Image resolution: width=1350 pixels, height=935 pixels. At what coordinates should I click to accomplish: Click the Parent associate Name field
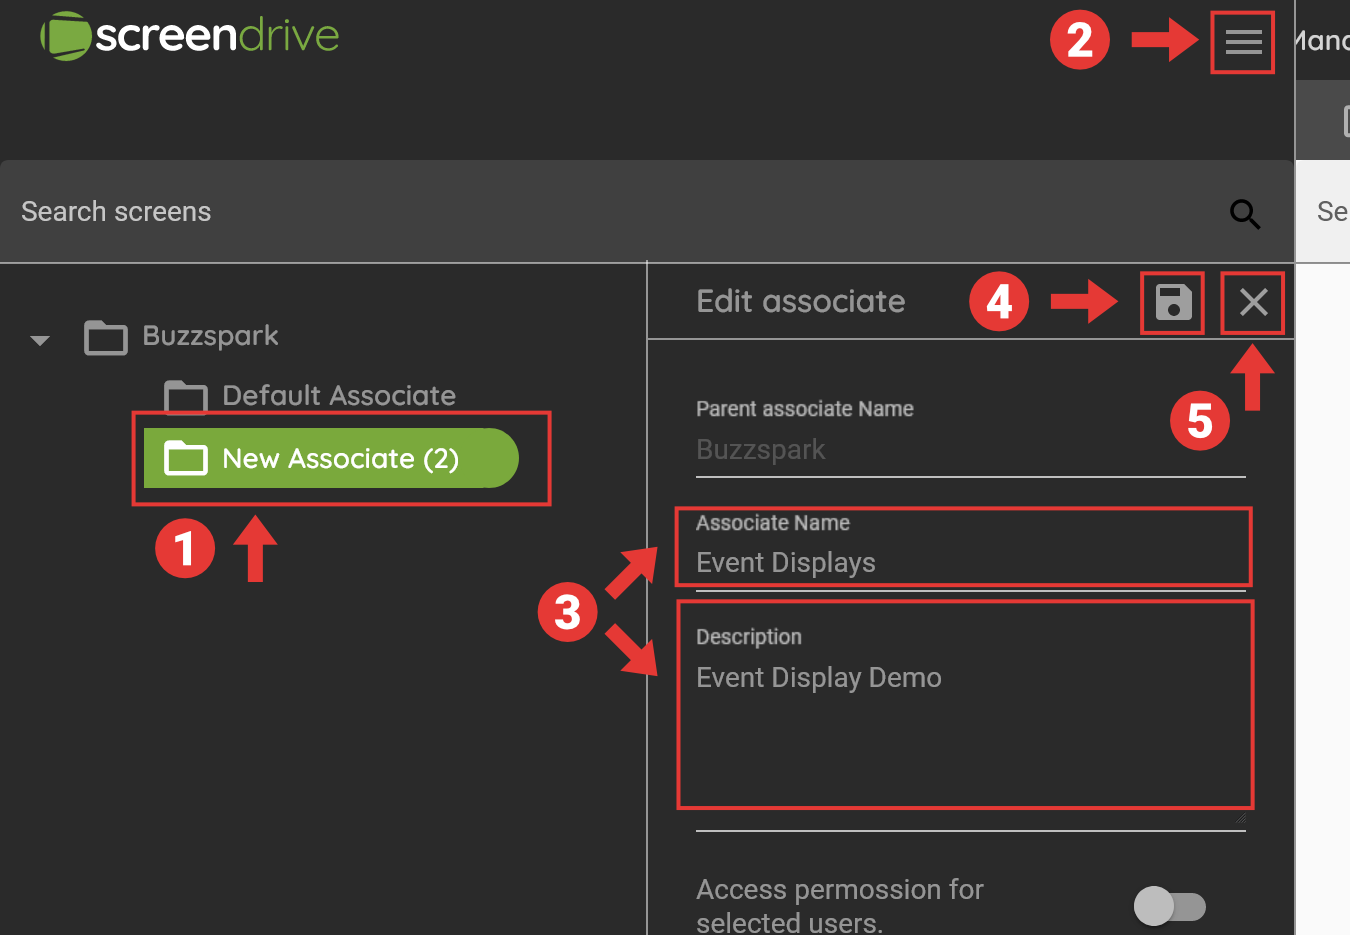click(960, 450)
